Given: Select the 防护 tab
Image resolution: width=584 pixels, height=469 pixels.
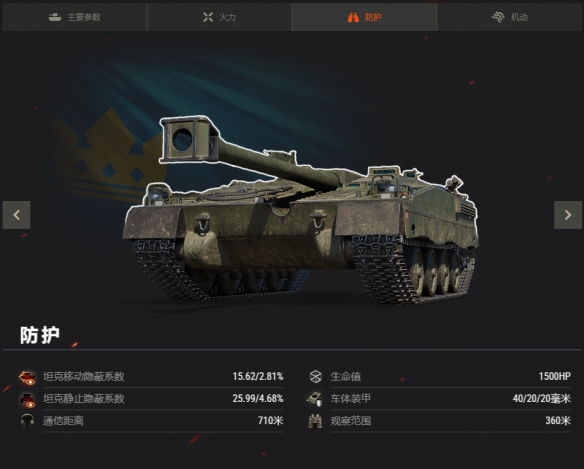Looking at the screenshot, I should click(x=364, y=17).
